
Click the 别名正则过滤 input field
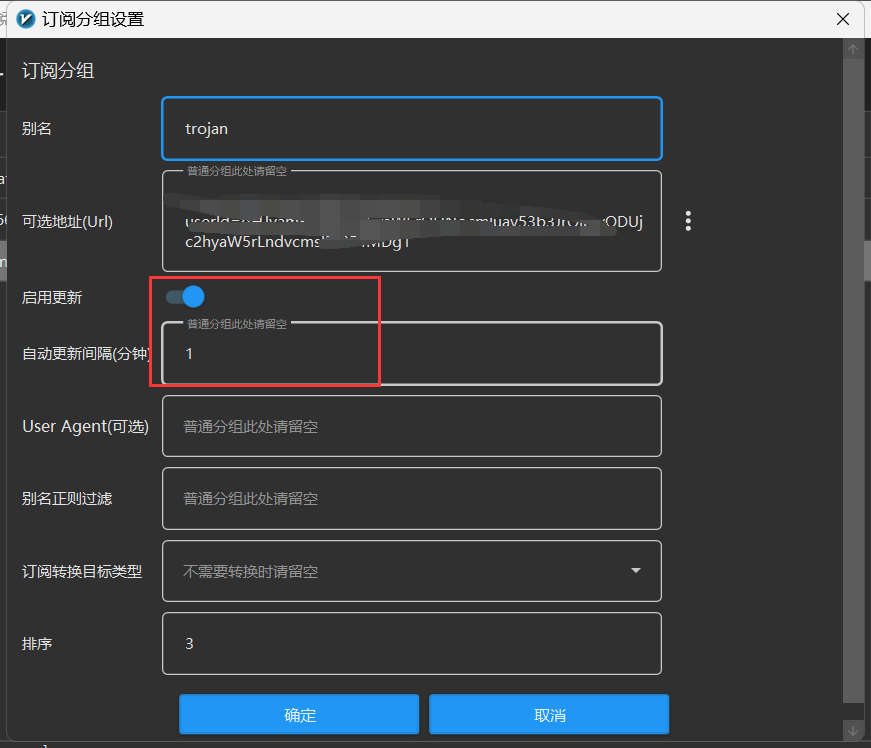click(412, 499)
